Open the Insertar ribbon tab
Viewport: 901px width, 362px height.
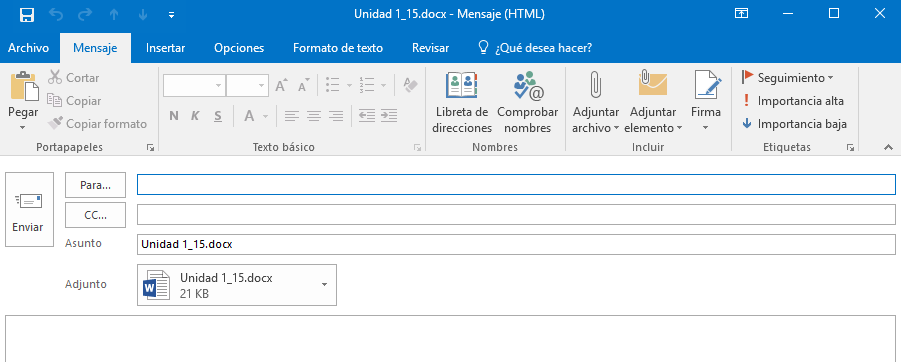(165, 48)
